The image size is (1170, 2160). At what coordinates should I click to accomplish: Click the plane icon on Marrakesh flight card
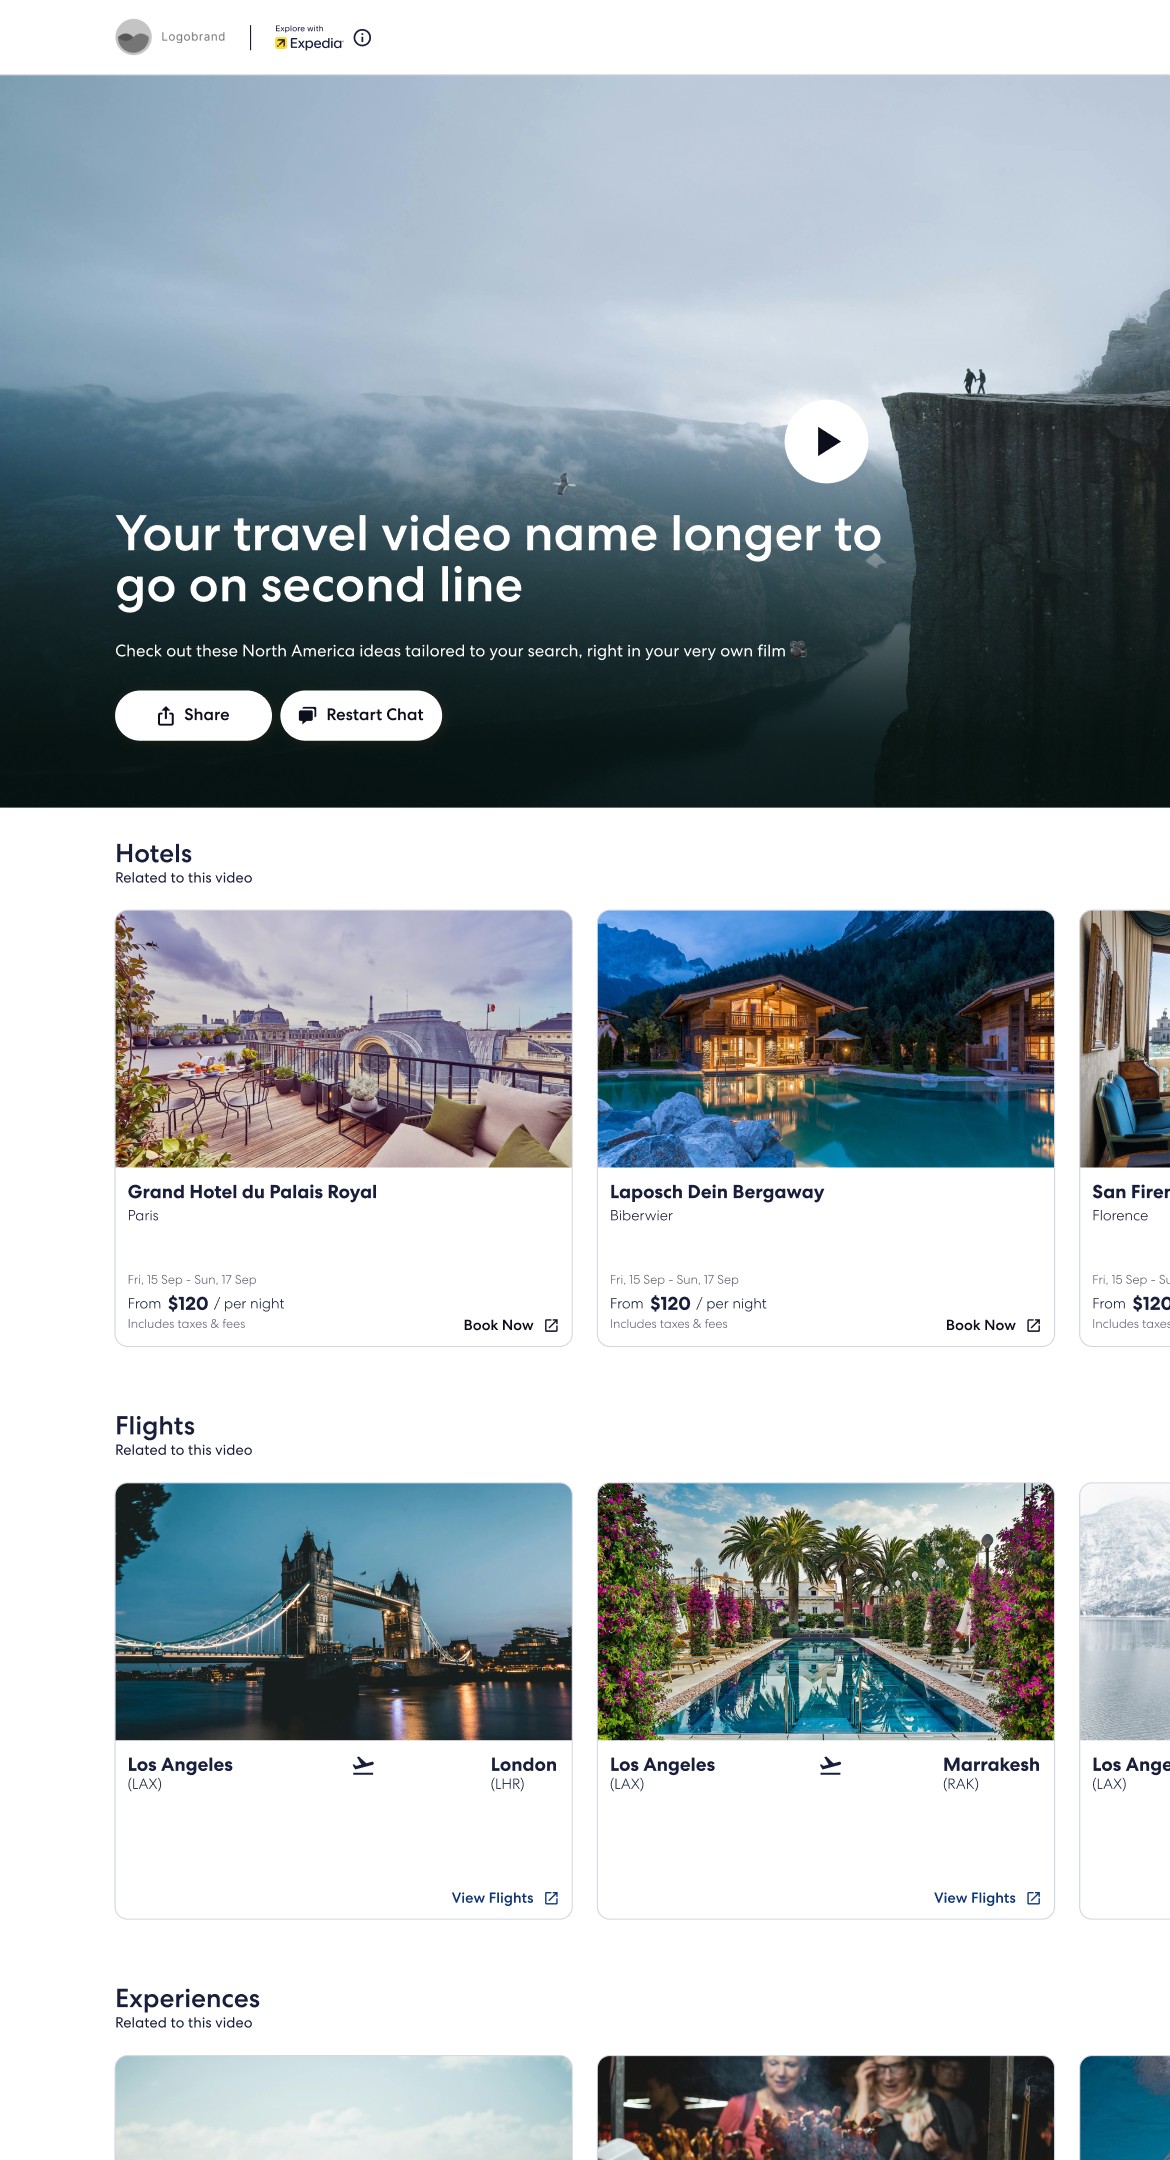pos(830,1766)
